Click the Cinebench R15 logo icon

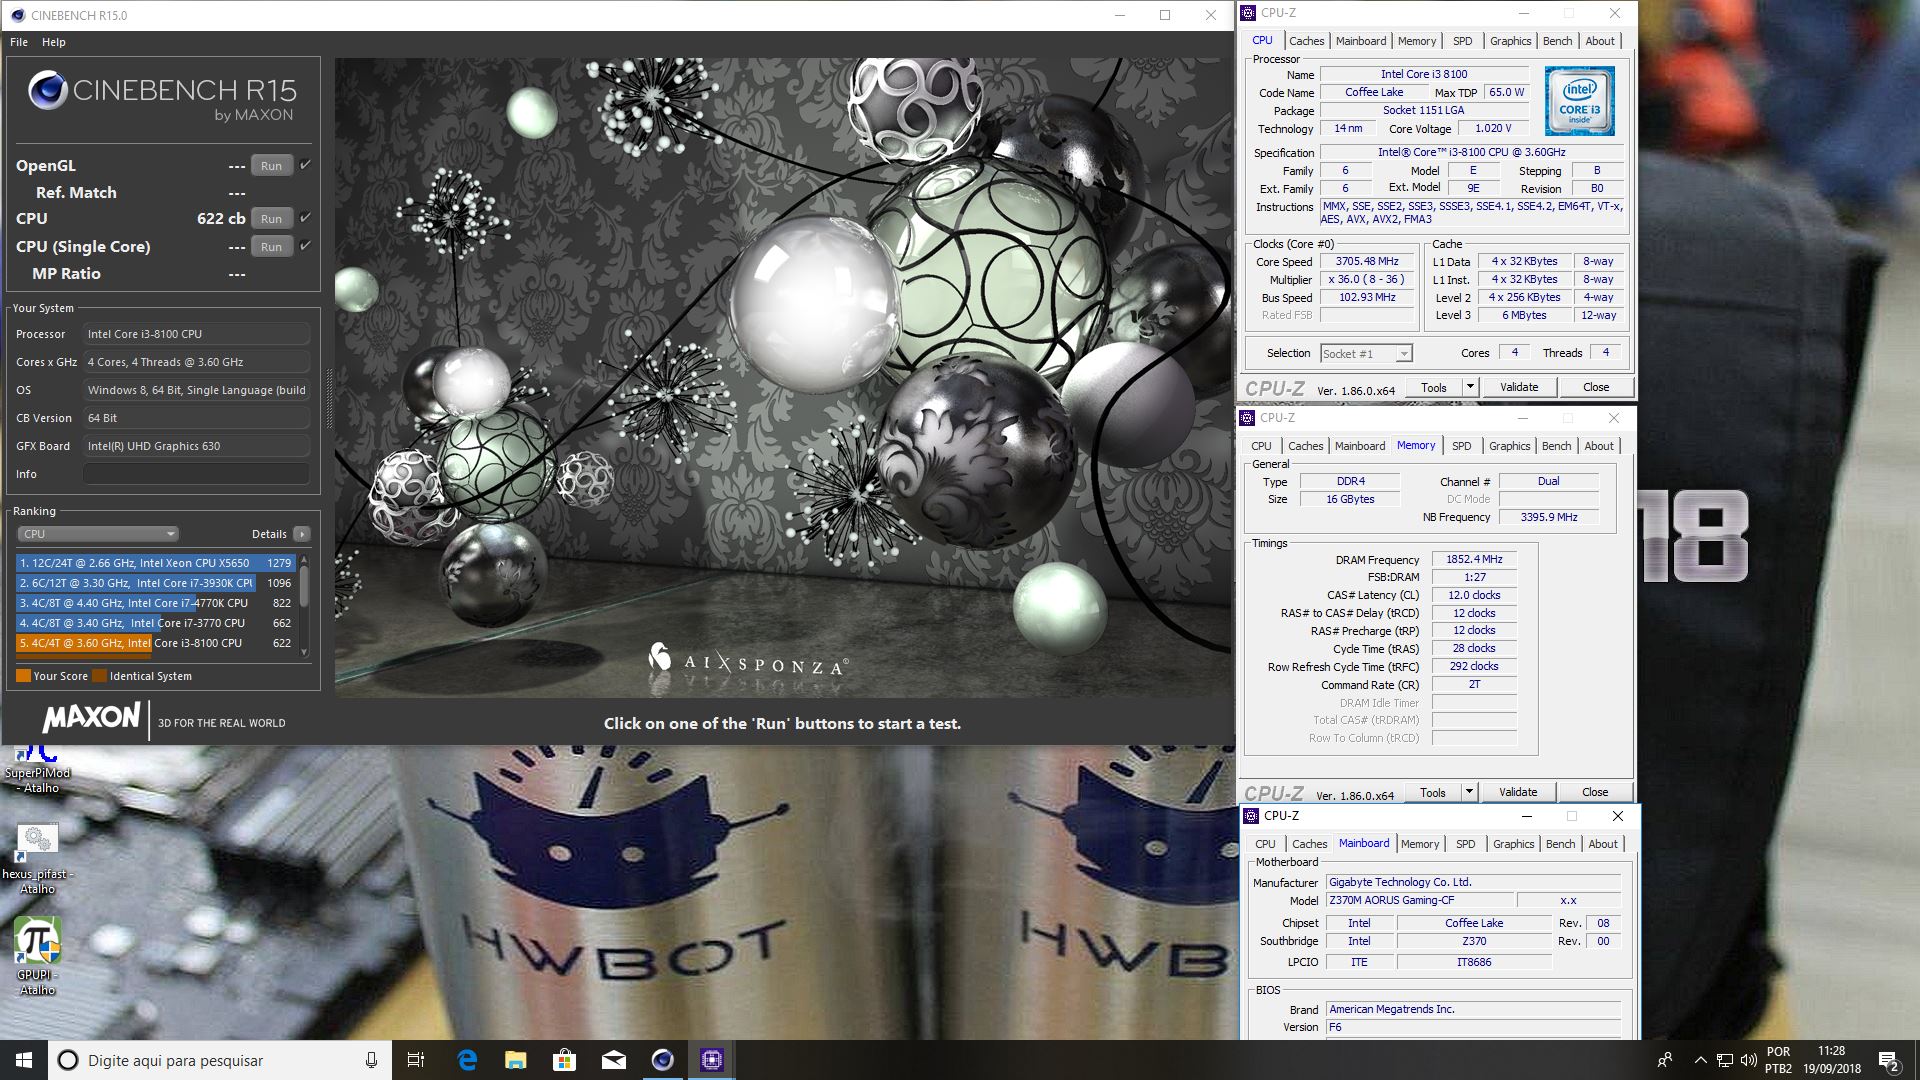[47, 91]
